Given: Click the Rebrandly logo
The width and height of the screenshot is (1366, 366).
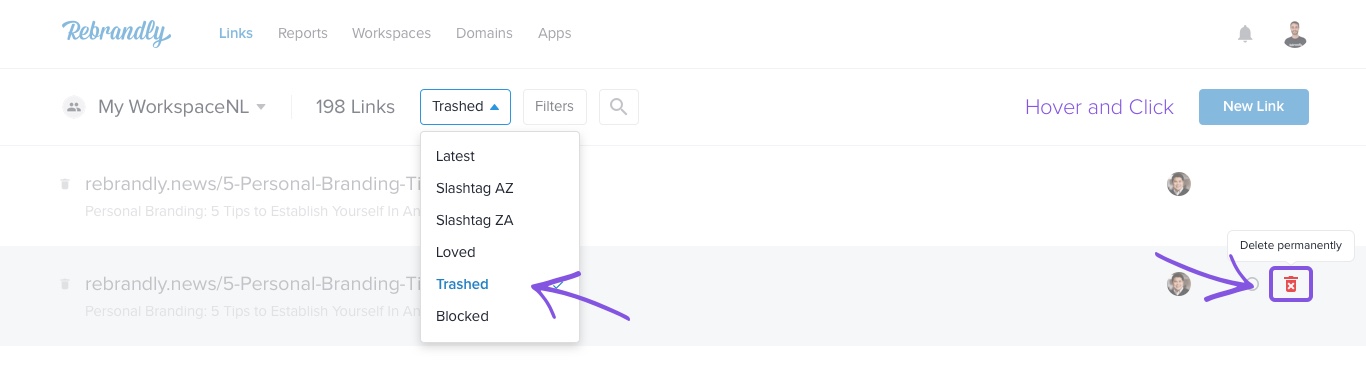Looking at the screenshot, I should pyautogui.click(x=116, y=33).
